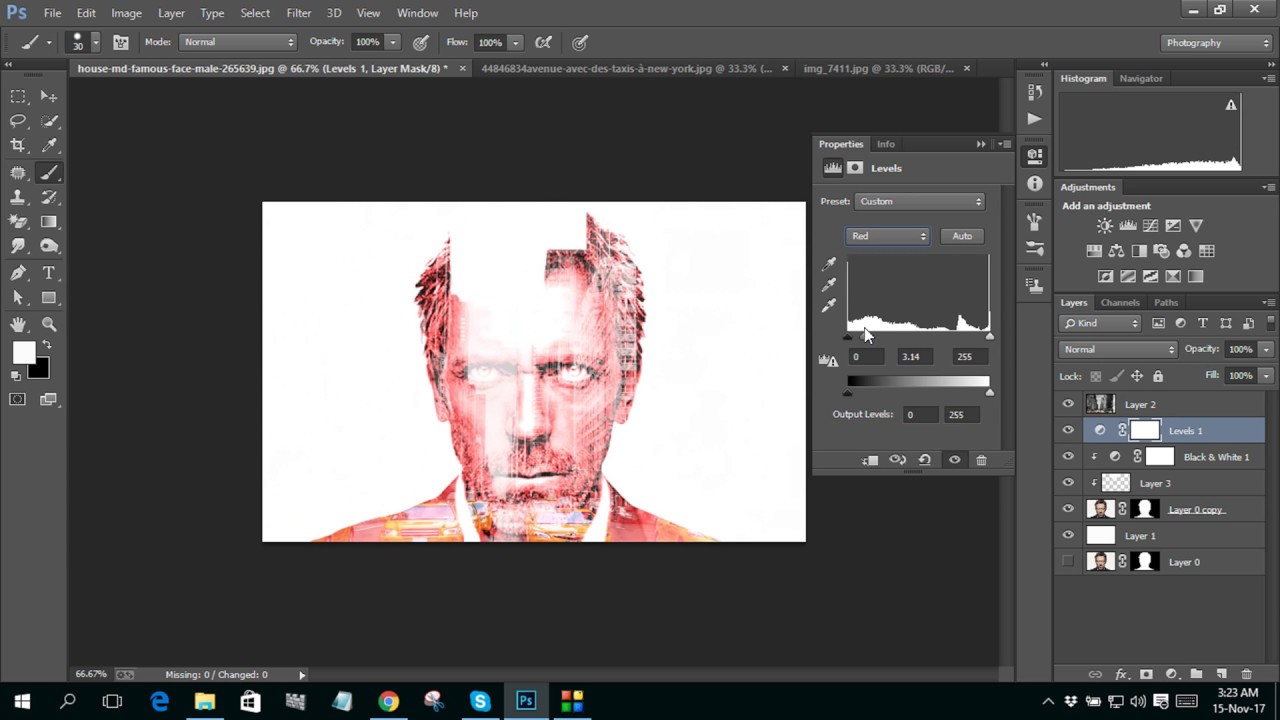Open the Photography workspace switcher
1280x720 pixels.
tap(1216, 43)
